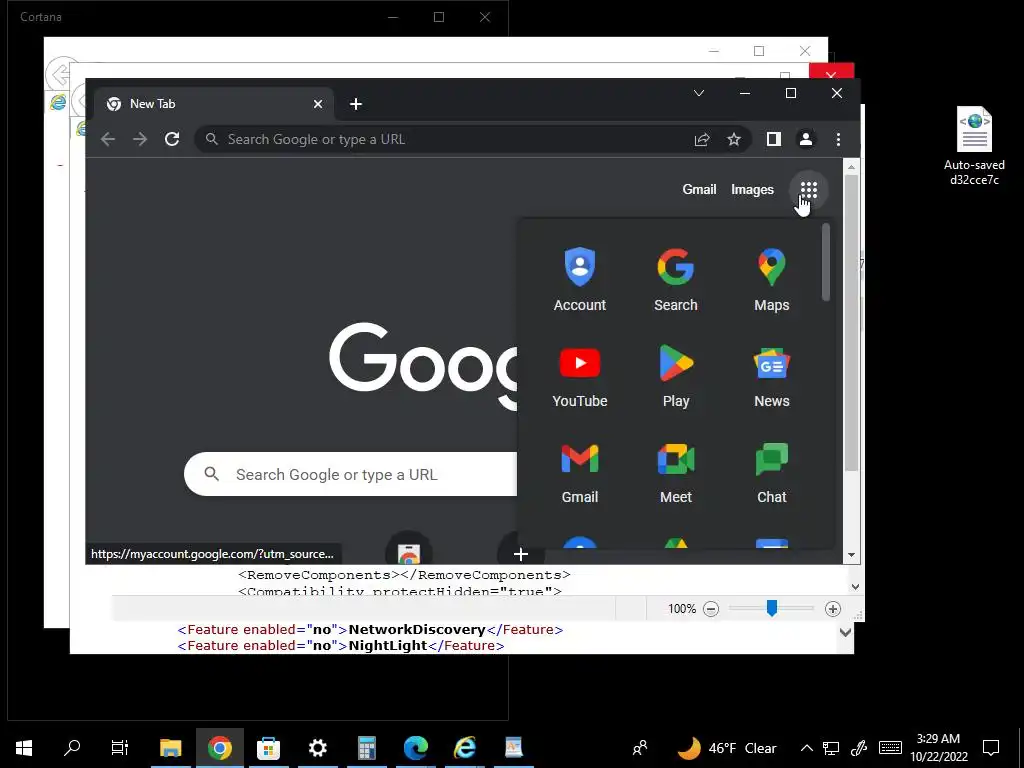This screenshot has width=1024, height=768.
Task: Open Chrome's three-dot menu
Action: pos(839,139)
